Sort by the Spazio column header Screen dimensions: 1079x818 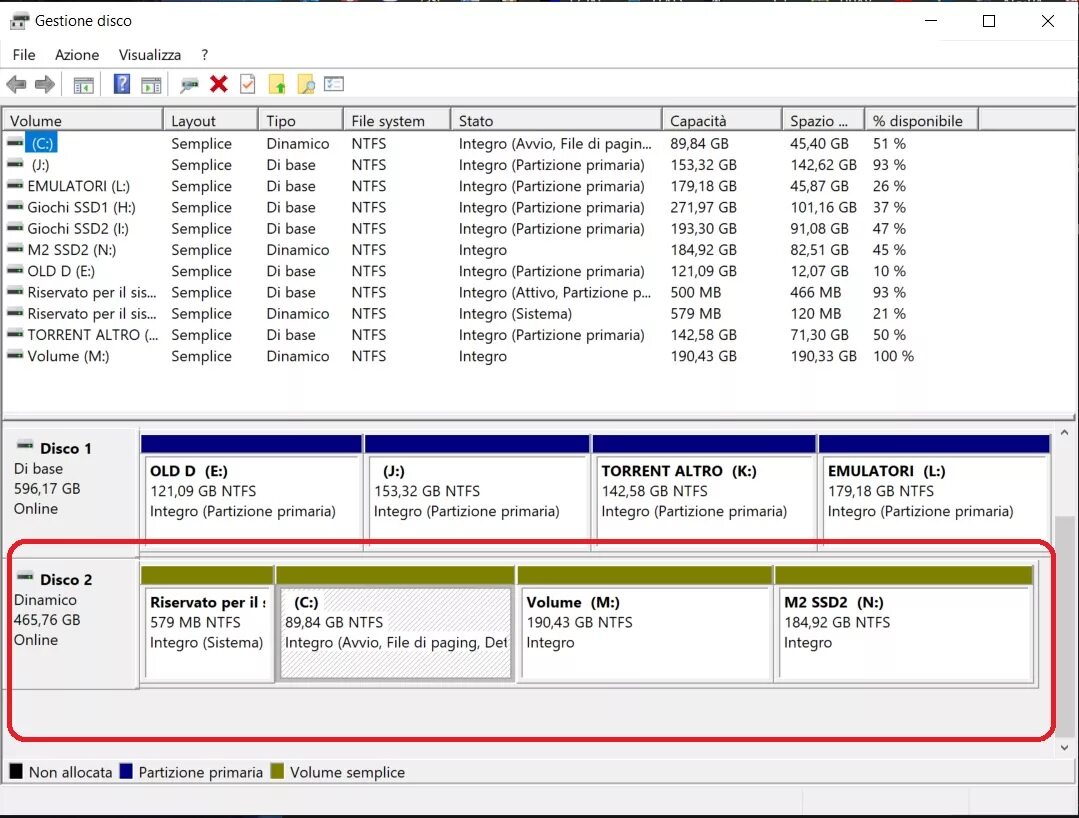point(823,120)
